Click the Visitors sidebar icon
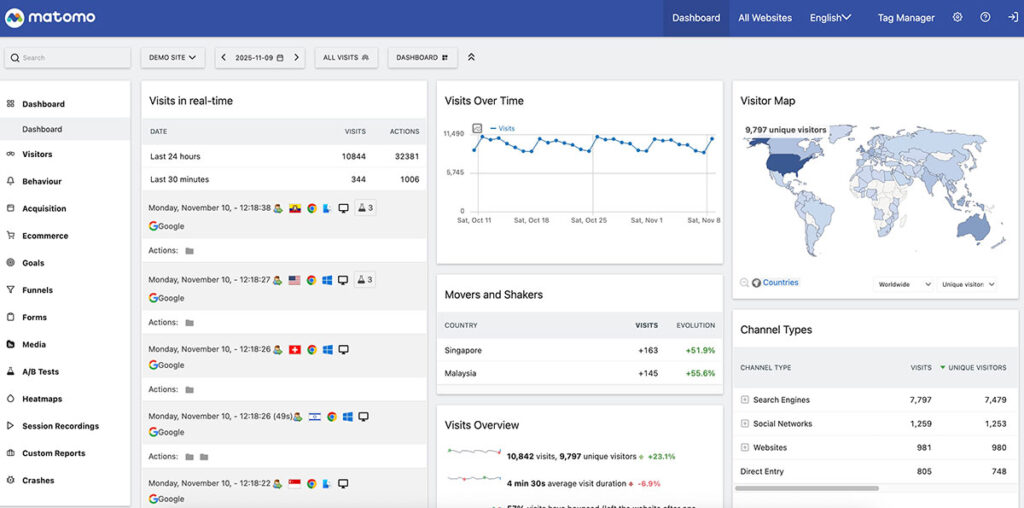1024x508 pixels. click(x=10, y=154)
